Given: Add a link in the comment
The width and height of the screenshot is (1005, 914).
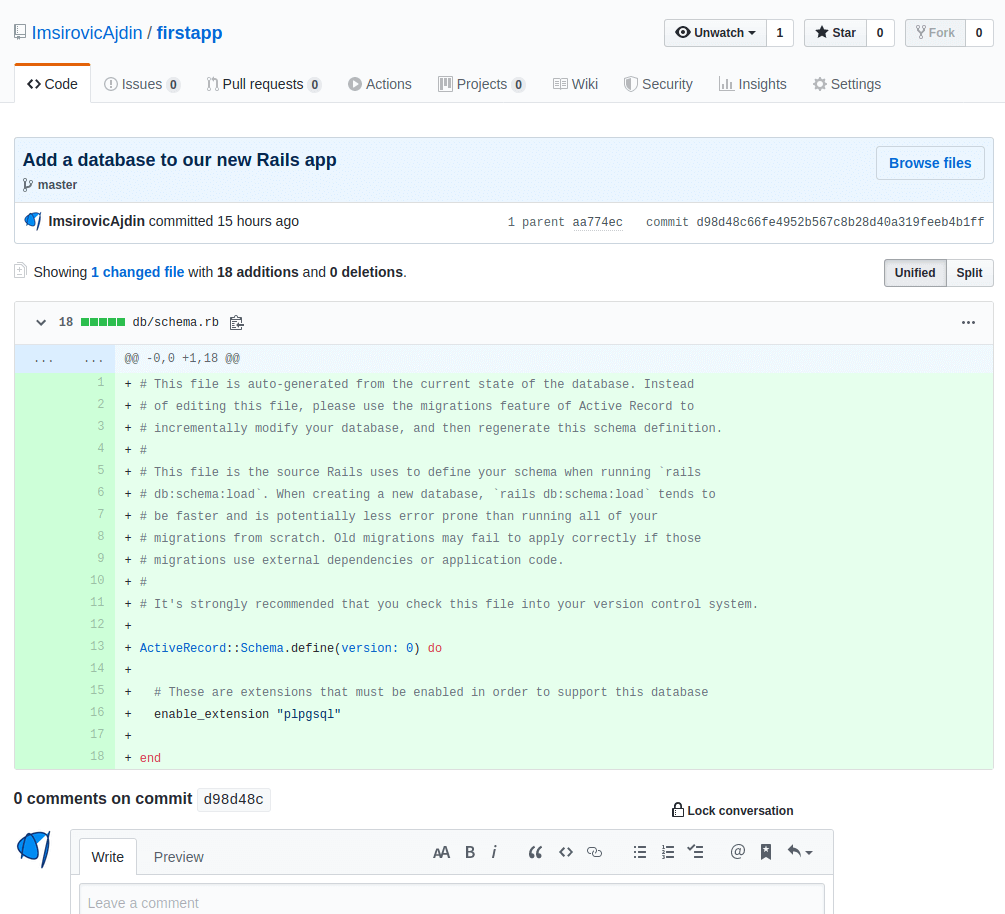Looking at the screenshot, I should tap(594, 852).
